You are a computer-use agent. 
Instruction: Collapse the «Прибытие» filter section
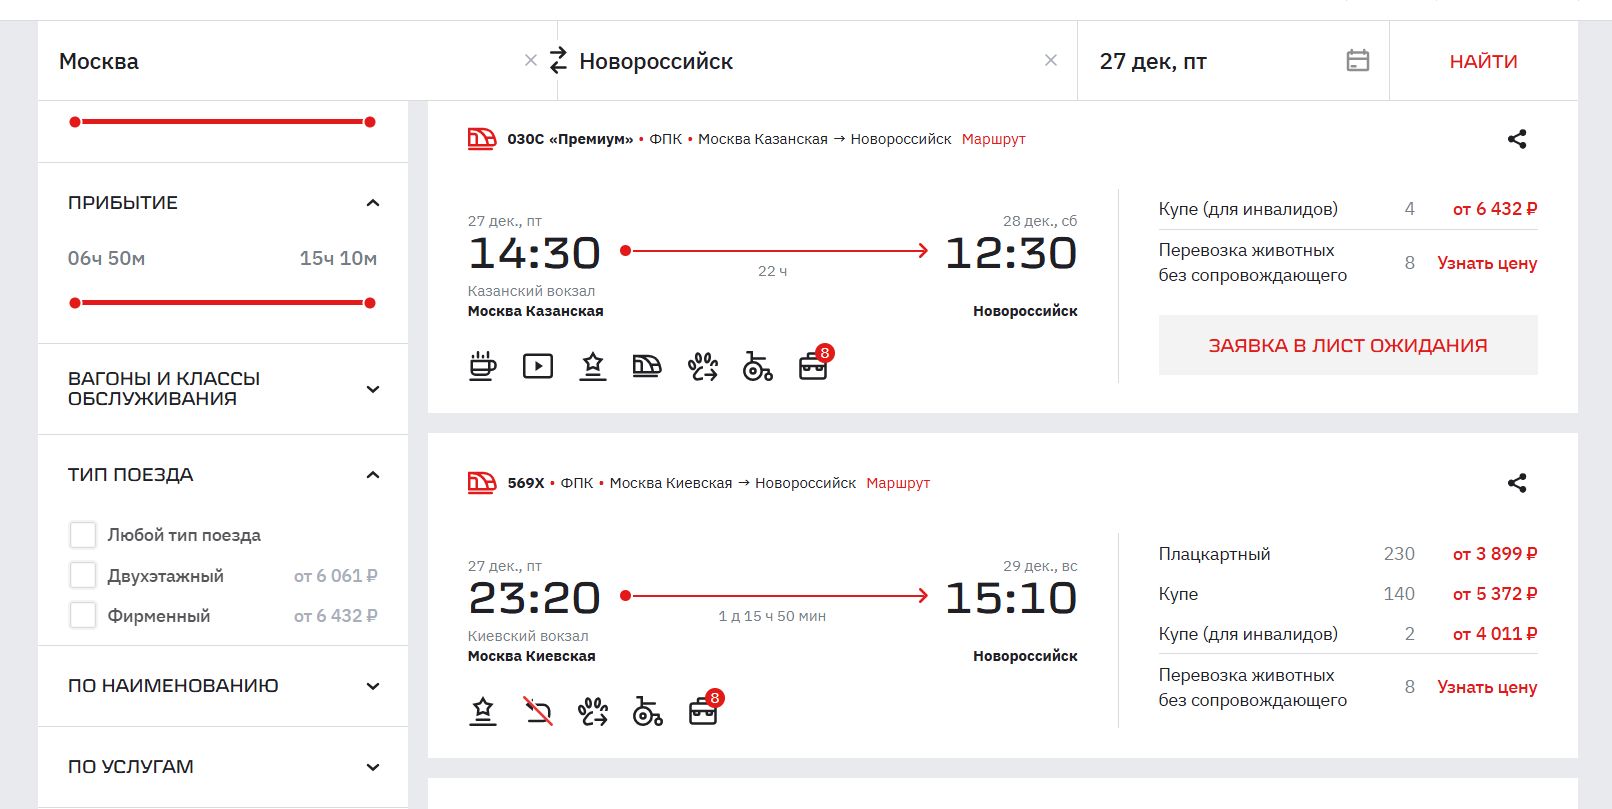pyautogui.click(x=373, y=203)
